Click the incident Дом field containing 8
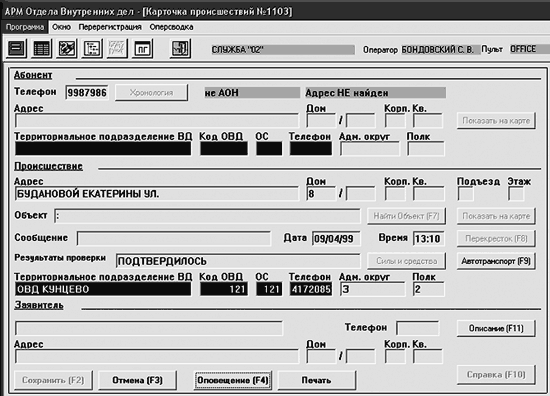This screenshot has width=550, height=396. click(321, 194)
